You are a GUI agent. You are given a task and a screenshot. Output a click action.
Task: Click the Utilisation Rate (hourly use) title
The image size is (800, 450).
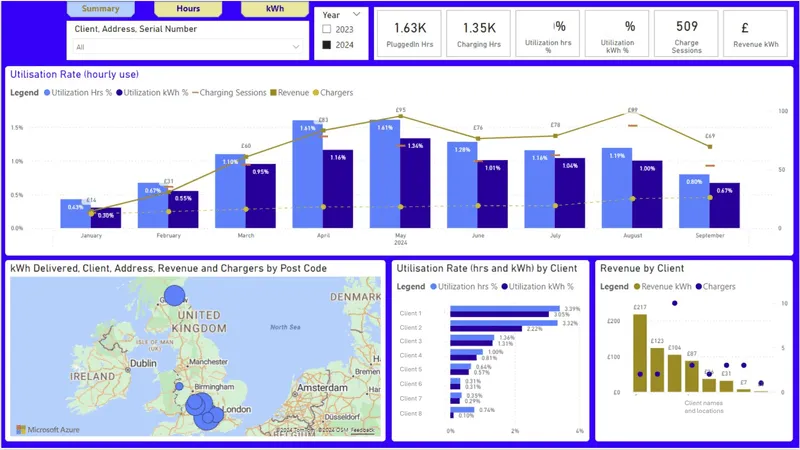coord(74,74)
